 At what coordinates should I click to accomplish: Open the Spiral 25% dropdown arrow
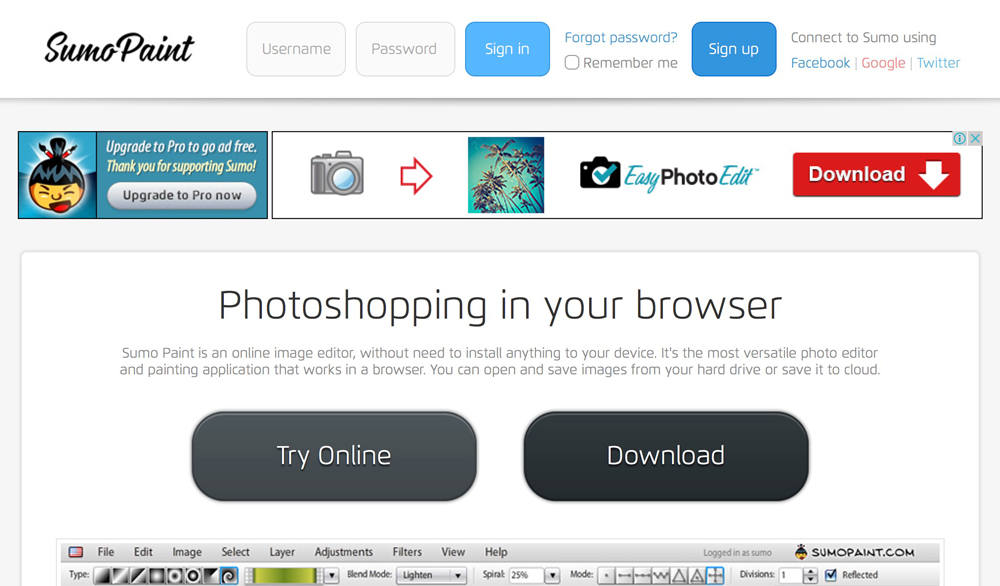tap(552, 575)
